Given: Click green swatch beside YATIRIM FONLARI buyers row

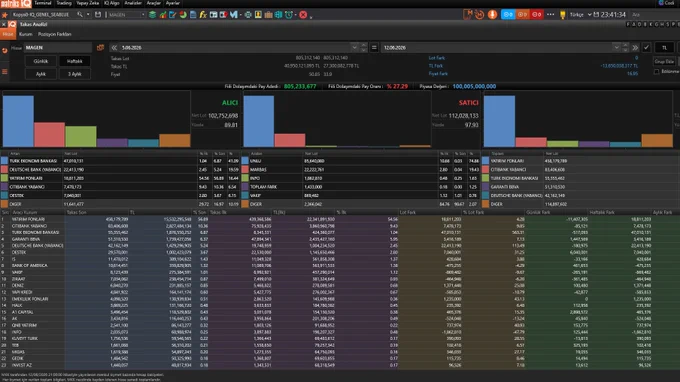Looking at the screenshot, I should (x=4, y=178).
